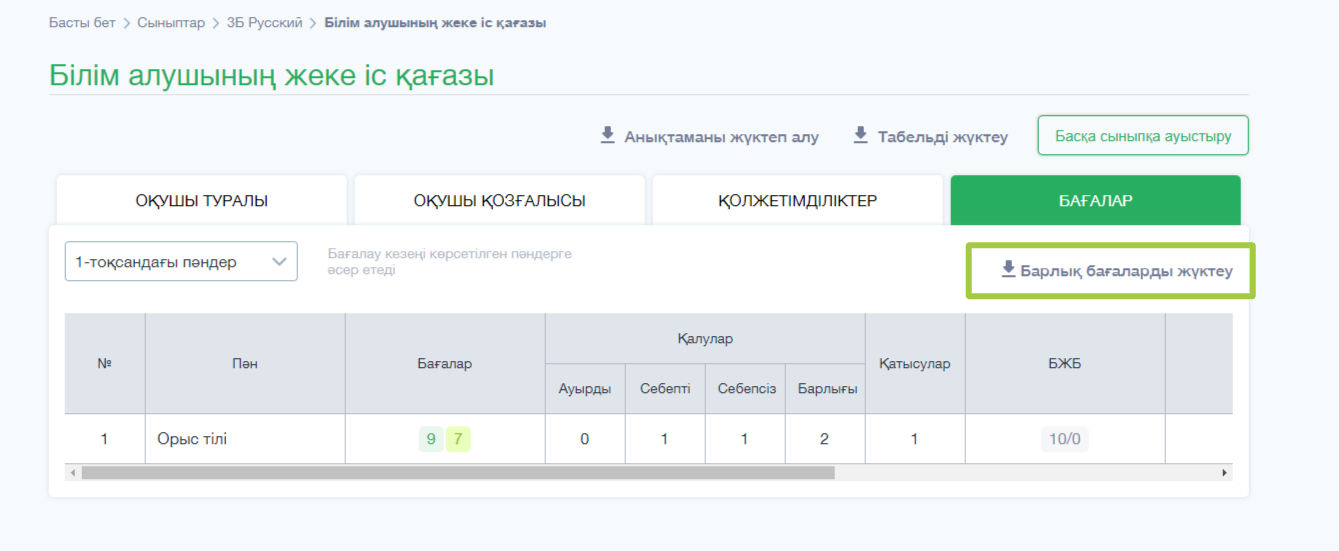
Task: Click the horizontal scrollbar thumb under the table
Action: click(x=458, y=472)
